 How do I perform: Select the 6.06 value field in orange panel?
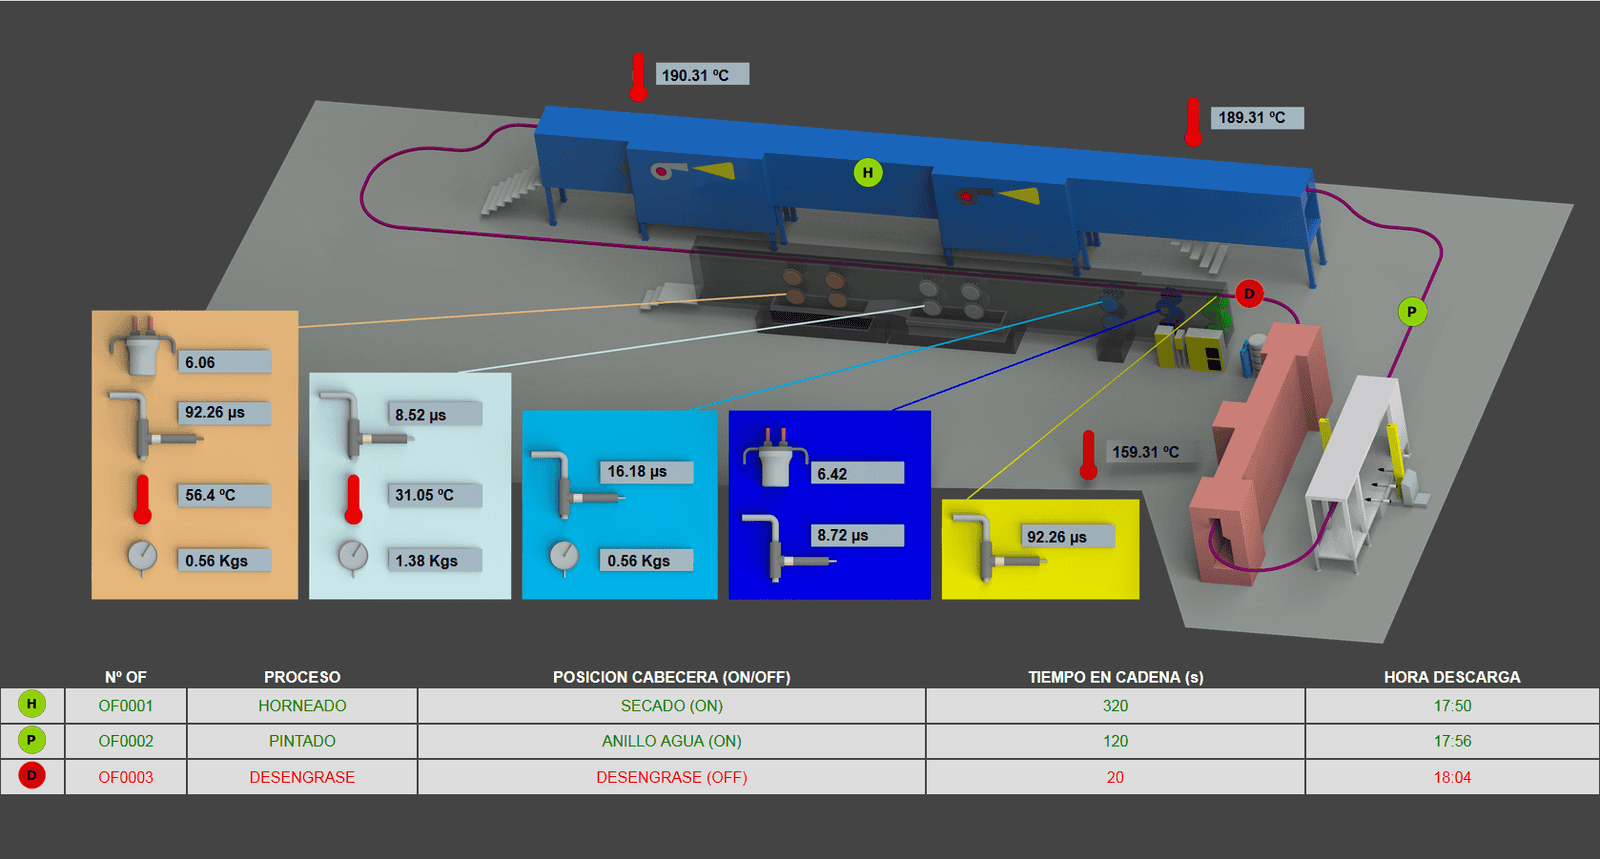pos(225,362)
